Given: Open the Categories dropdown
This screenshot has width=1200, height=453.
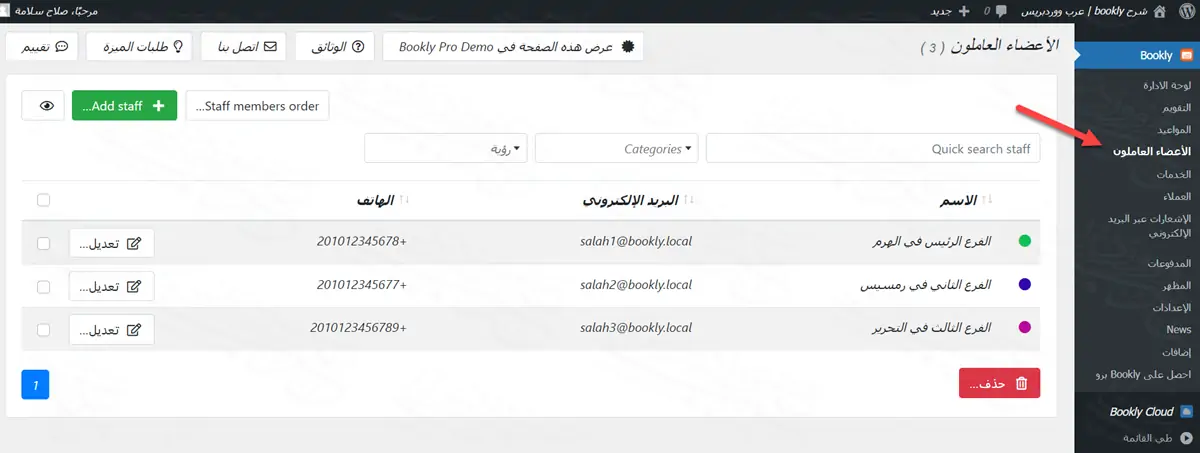Looking at the screenshot, I should pos(616,148).
